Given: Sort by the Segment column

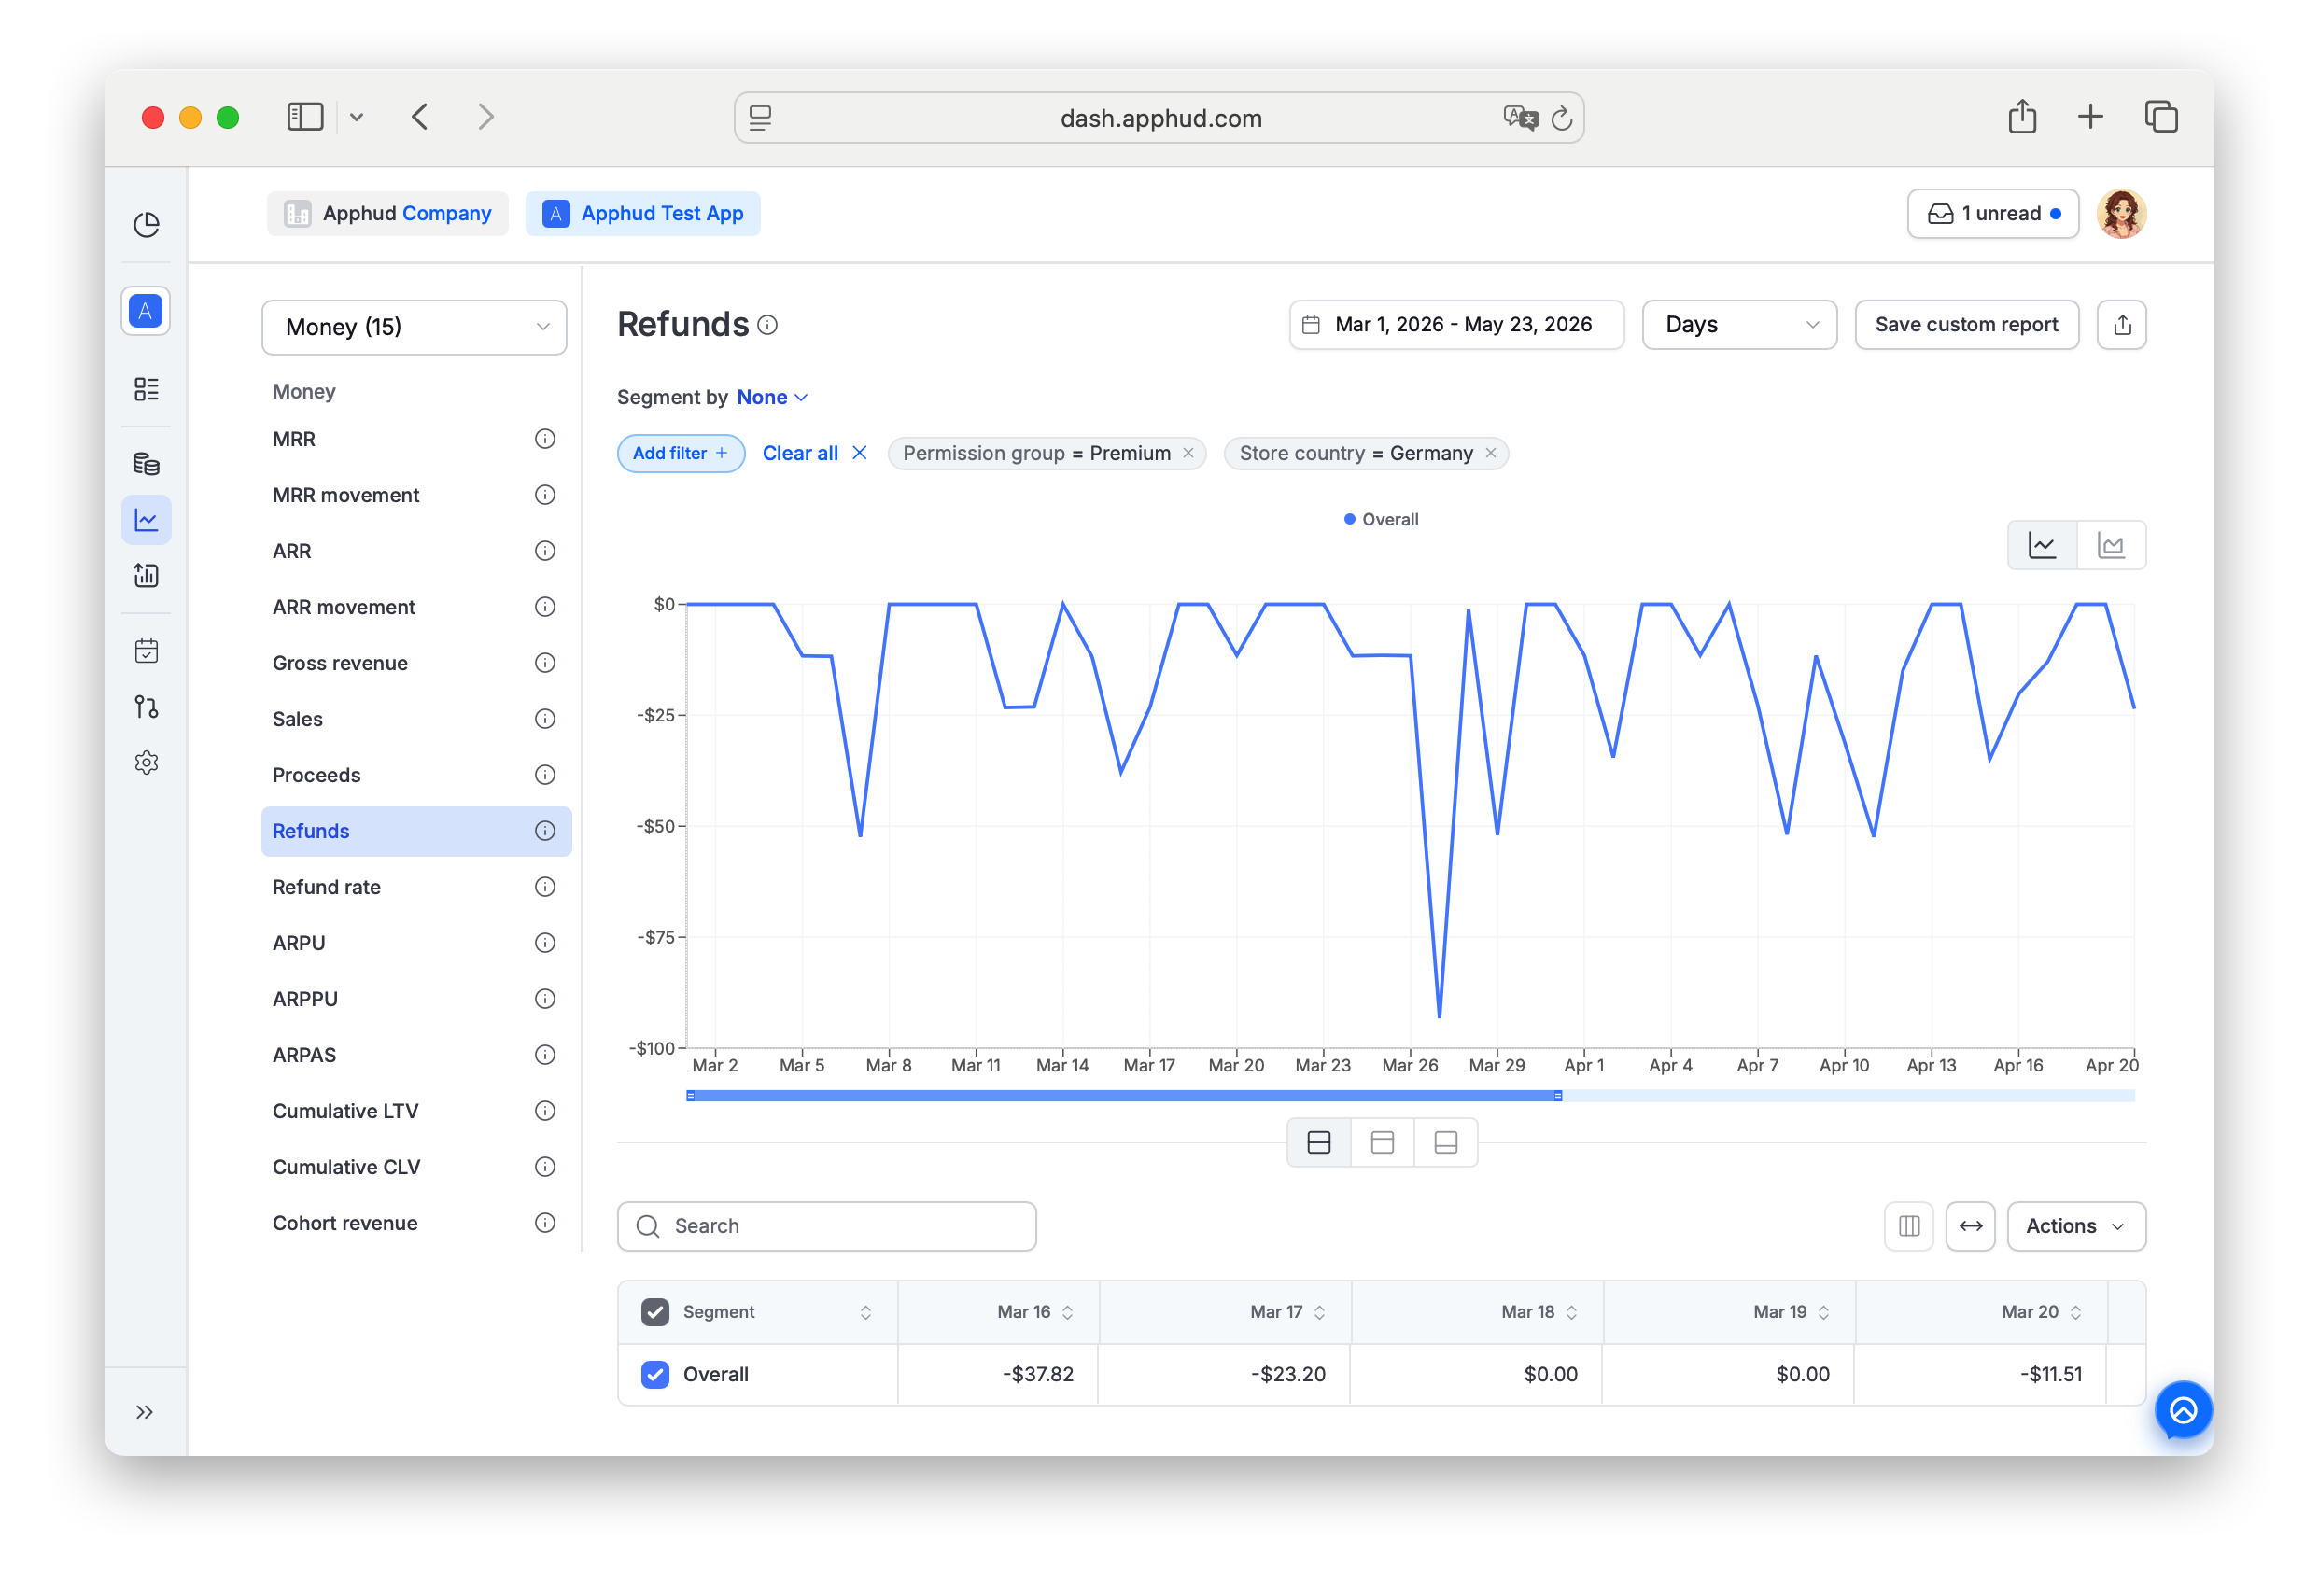Looking at the screenshot, I should click(865, 1312).
